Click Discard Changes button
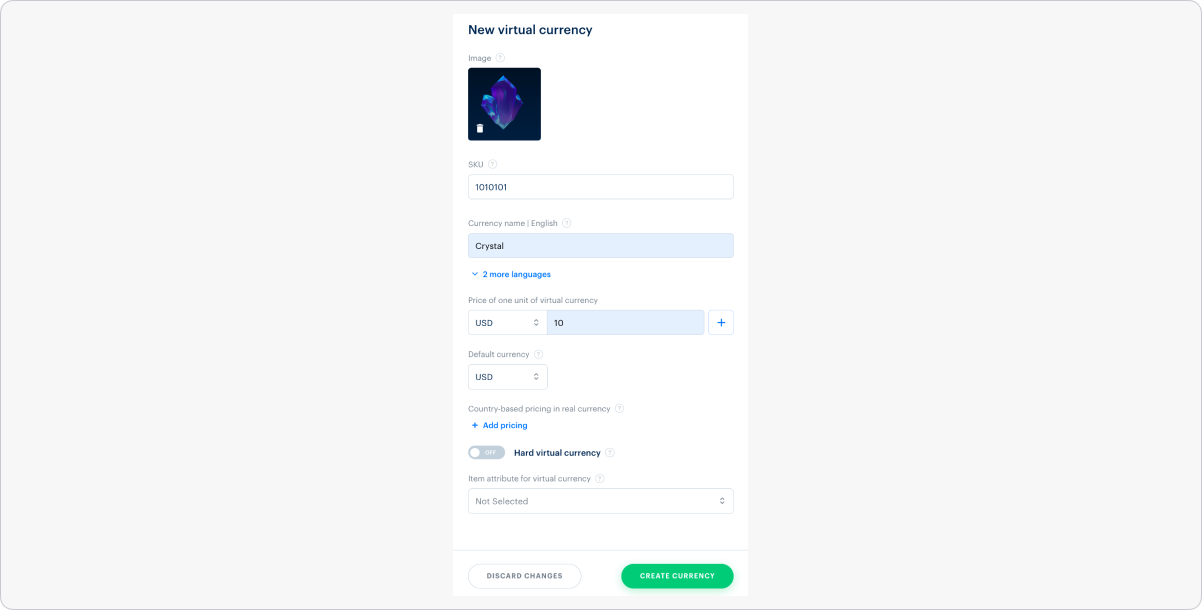The height and width of the screenshot is (610, 1202). [x=524, y=576]
